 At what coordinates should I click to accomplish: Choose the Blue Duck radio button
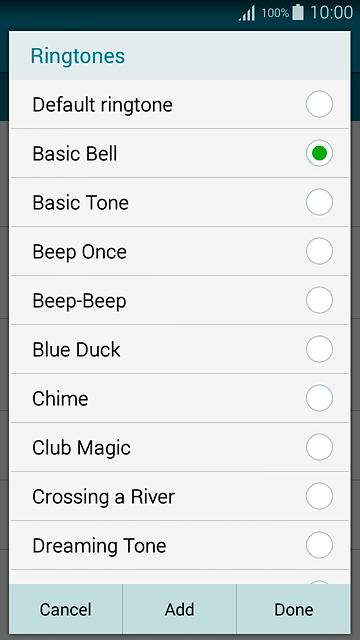coord(319,349)
